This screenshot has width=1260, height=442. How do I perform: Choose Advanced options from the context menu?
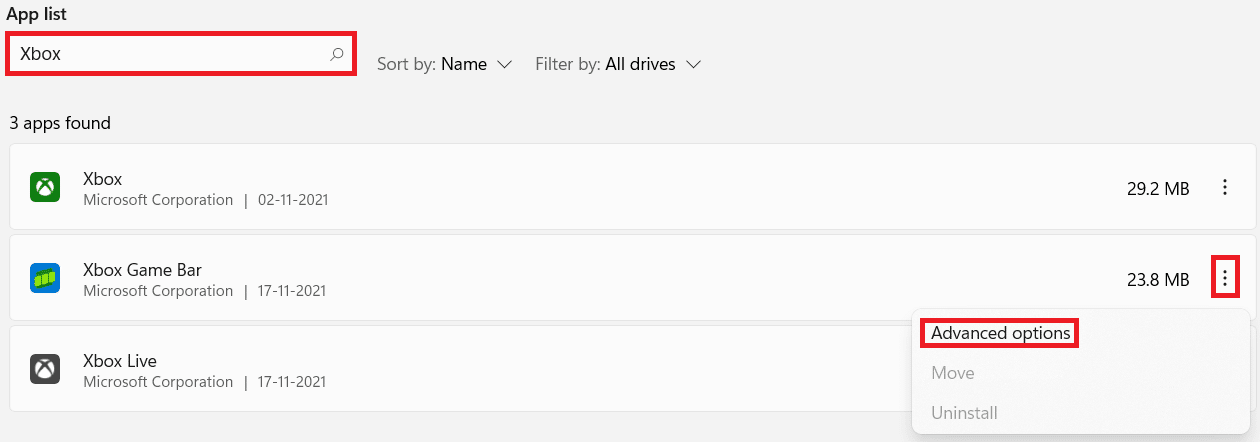[1000, 333]
